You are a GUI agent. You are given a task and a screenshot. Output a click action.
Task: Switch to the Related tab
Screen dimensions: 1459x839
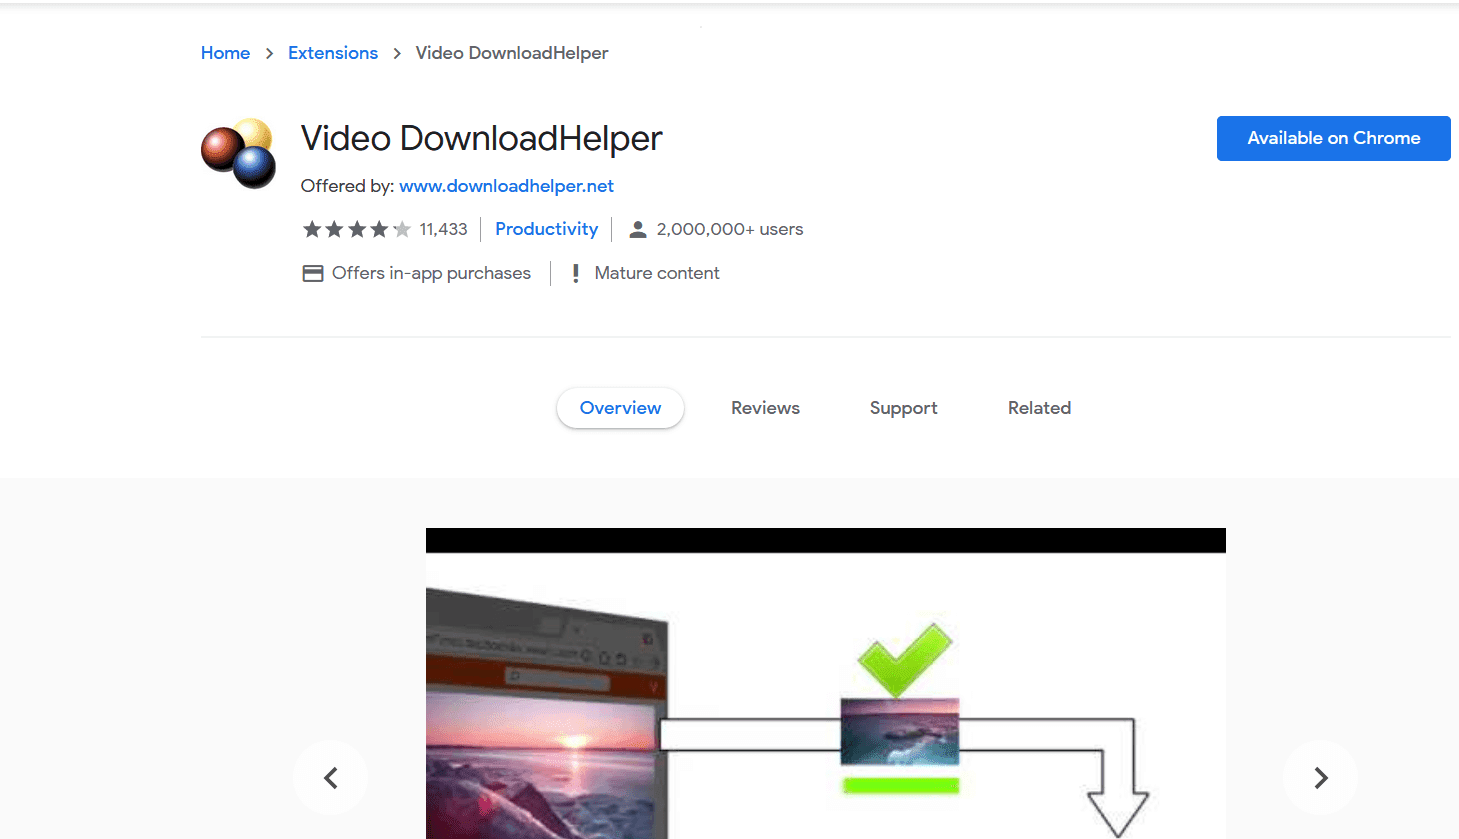pyautogui.click(x=1039, y=408)
